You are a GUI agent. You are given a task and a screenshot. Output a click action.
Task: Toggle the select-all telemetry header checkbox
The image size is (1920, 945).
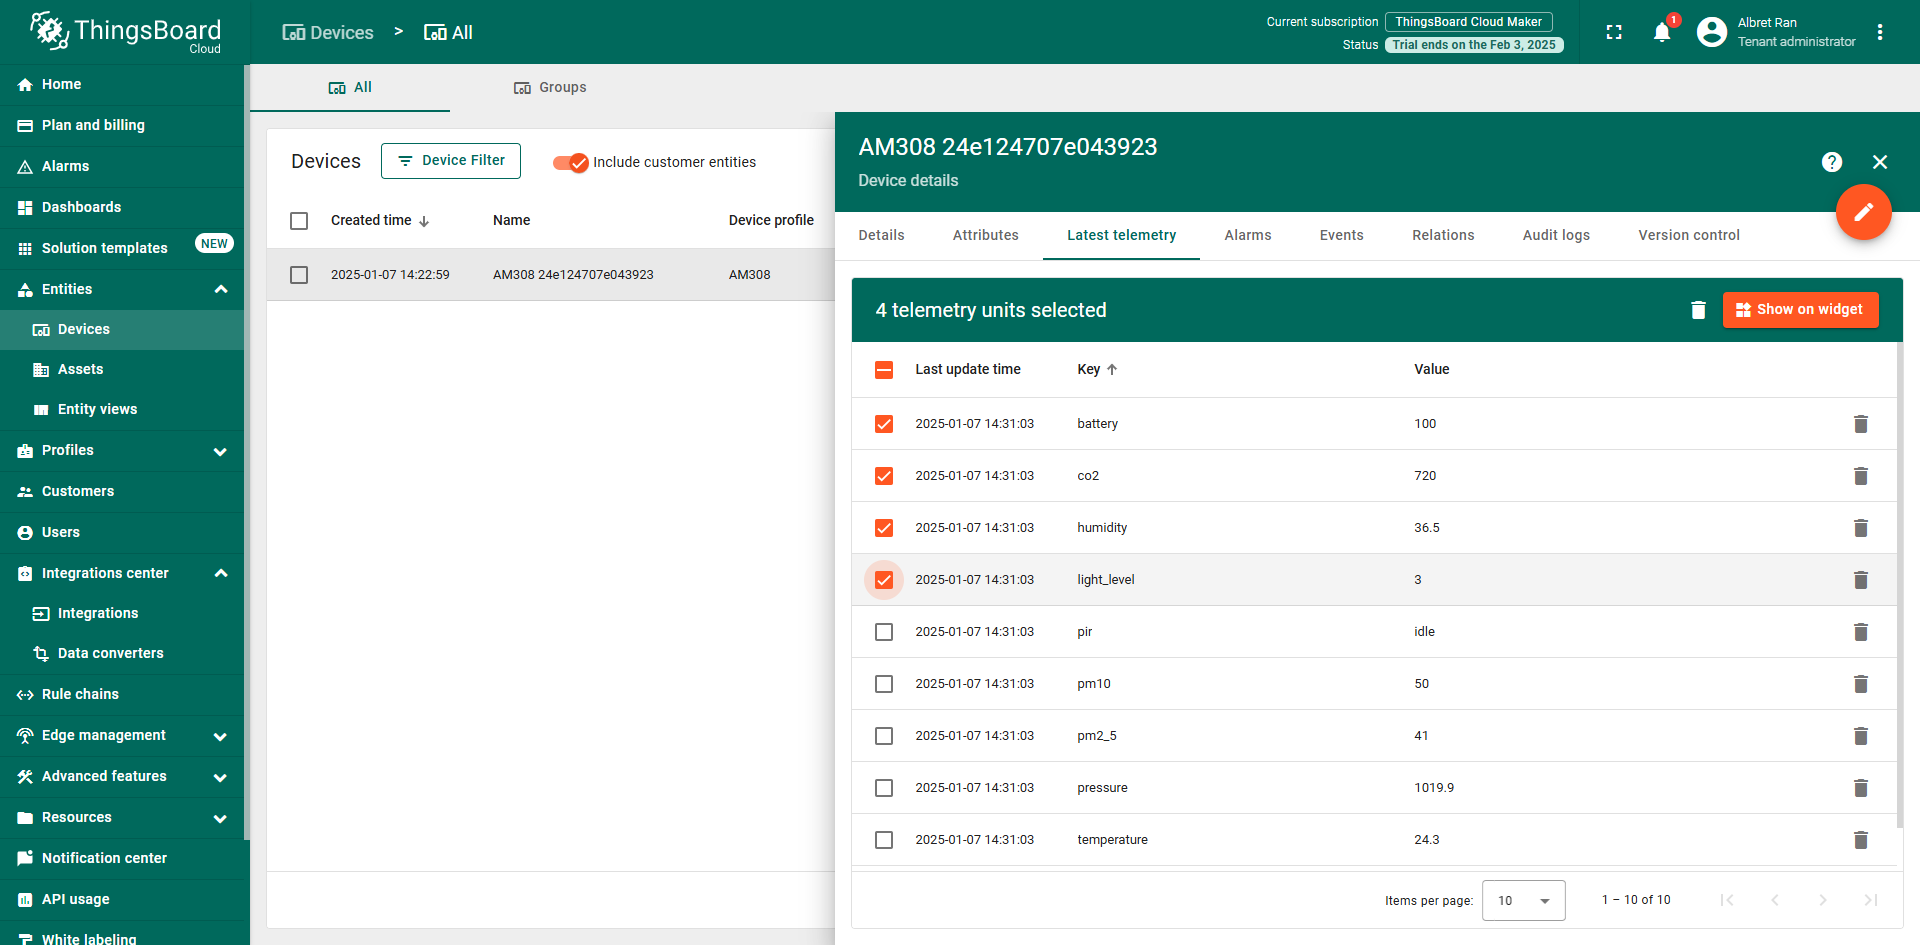point(884,370)
